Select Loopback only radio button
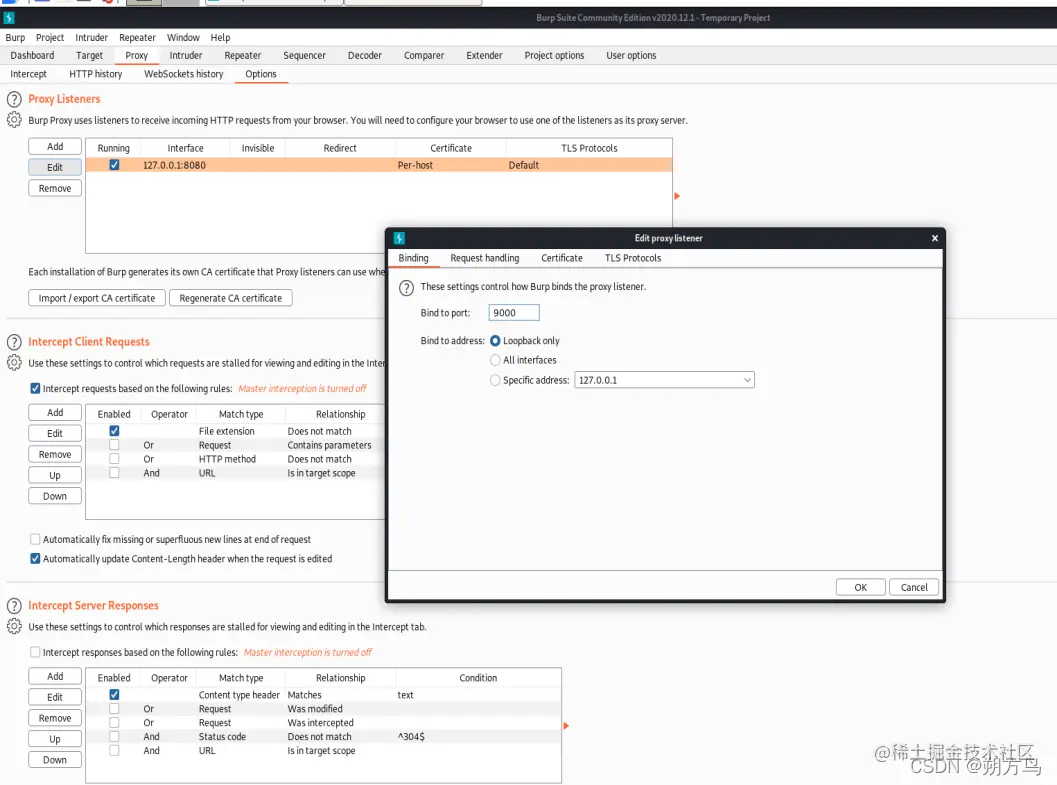1057x785 pixels. tap(495, 341)
